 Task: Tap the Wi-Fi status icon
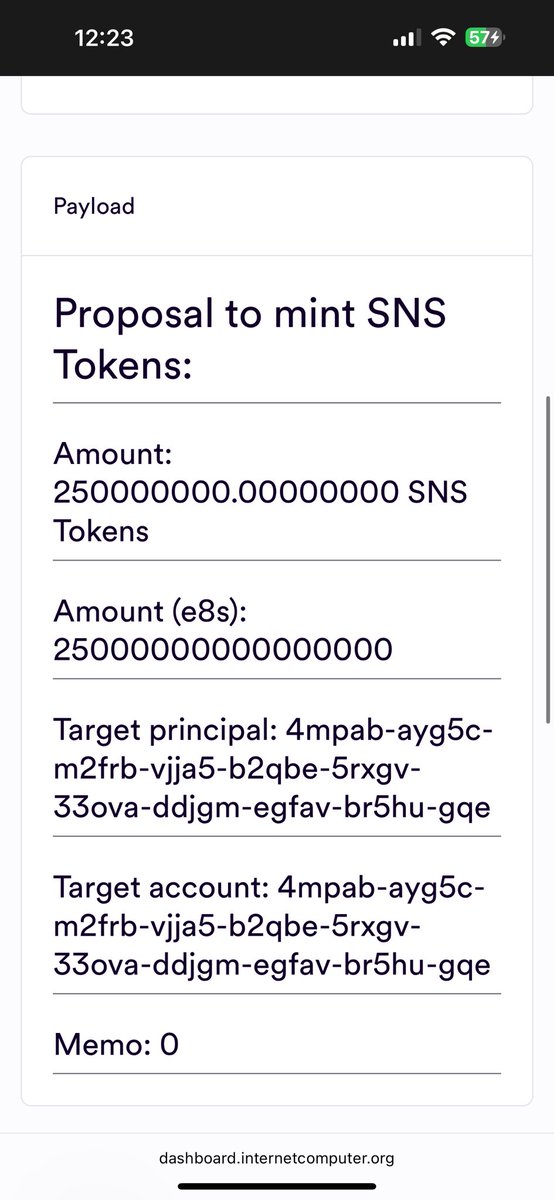(440, 38)
